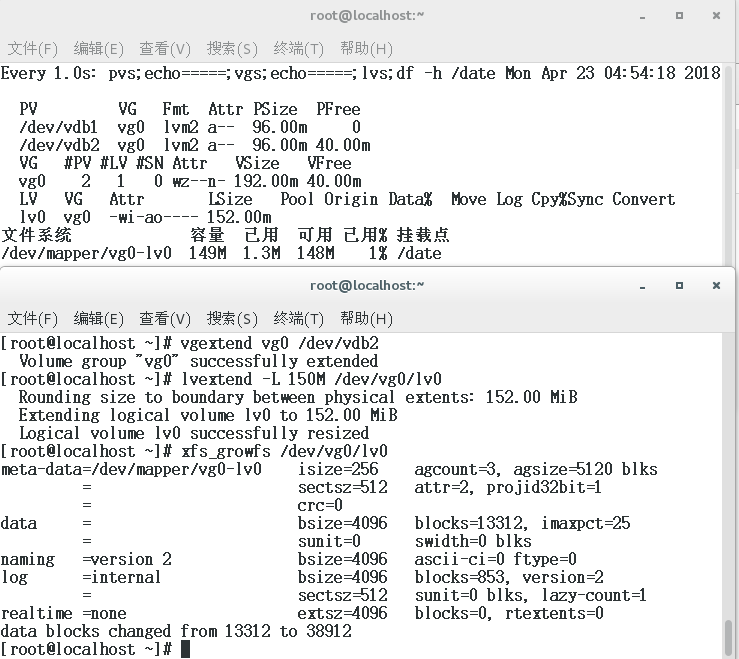Maximize the upper terminal window
This screenshot has width=739, height=659.
coord(679,16)
